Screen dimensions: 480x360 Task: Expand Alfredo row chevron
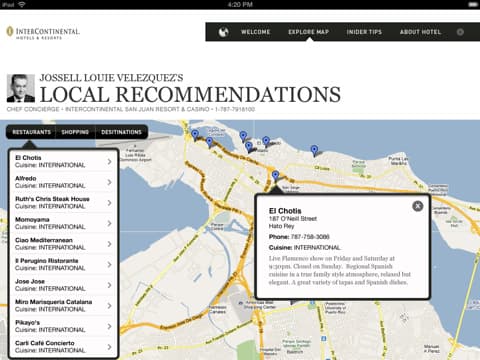109,182
